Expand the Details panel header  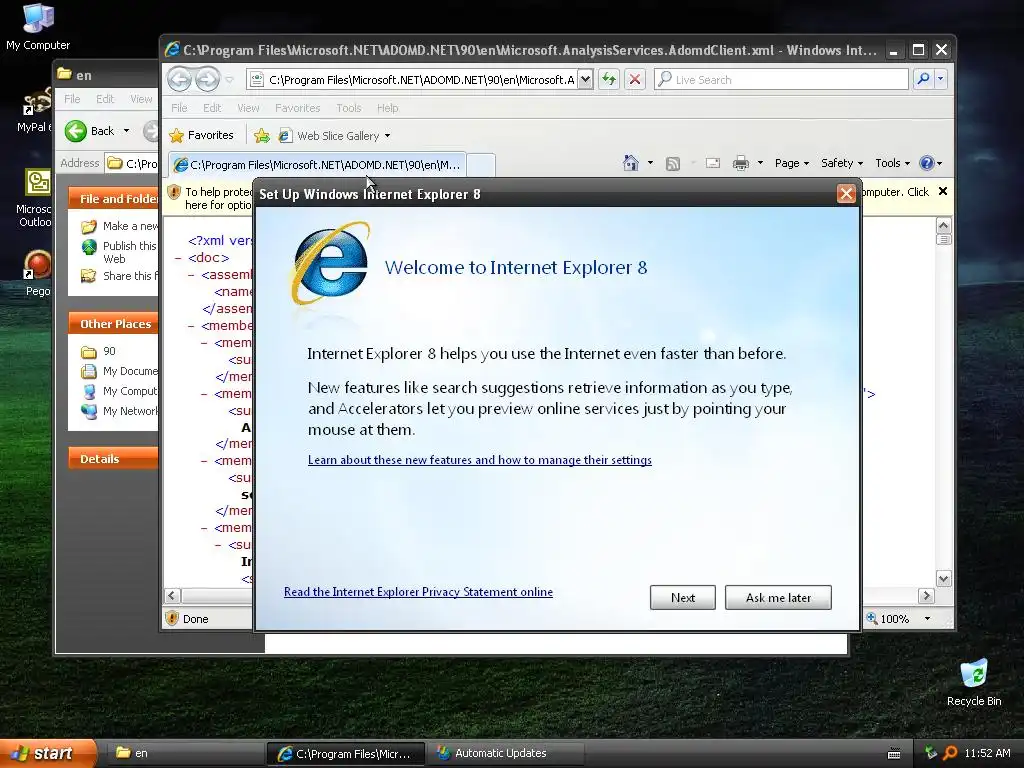point(113,458)
